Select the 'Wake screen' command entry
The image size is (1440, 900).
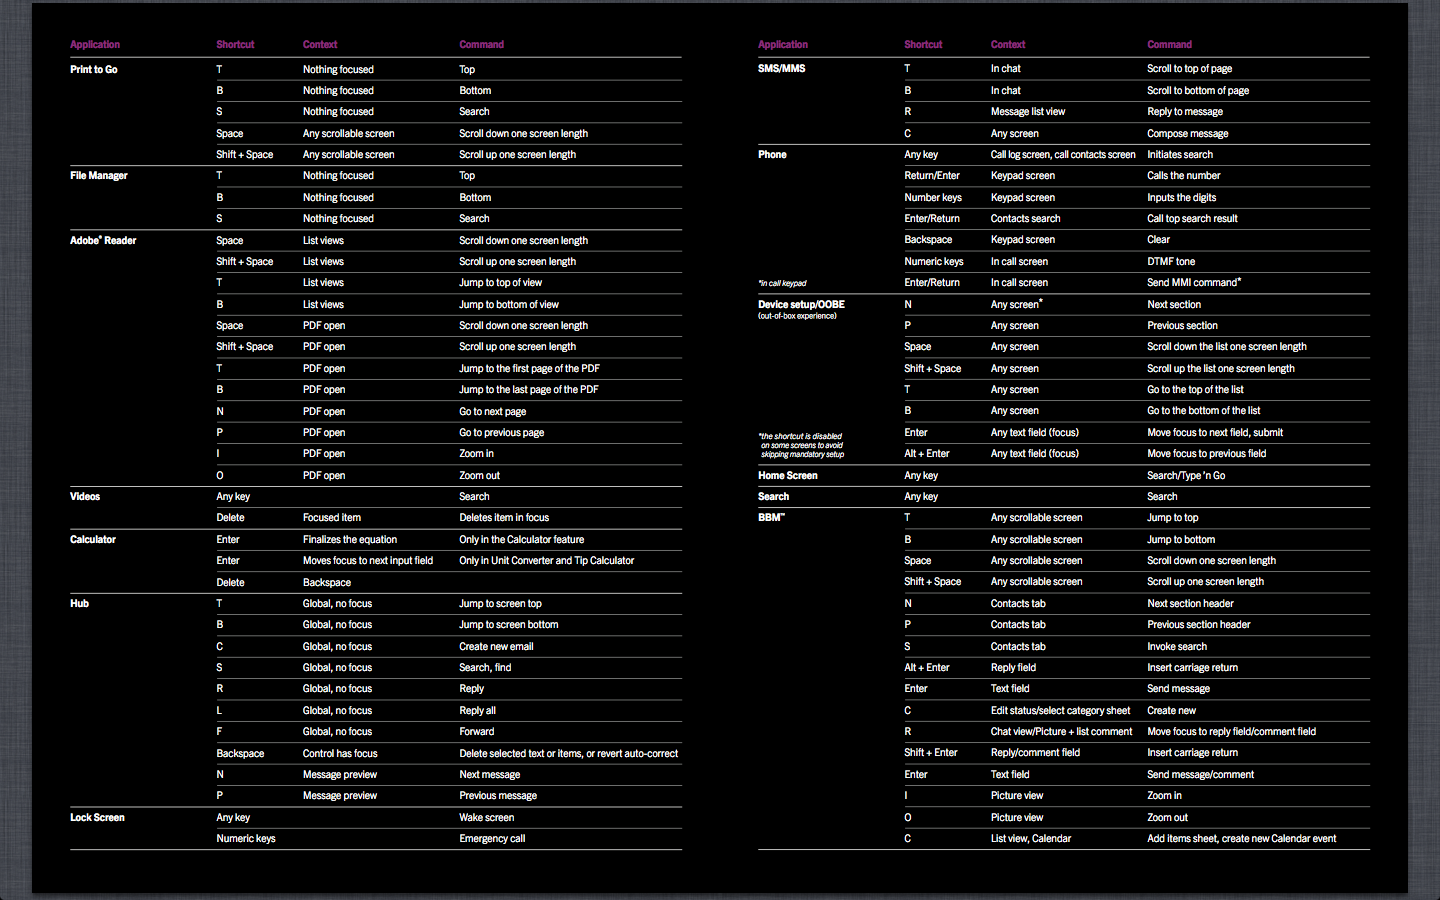click(x=486, y=818)
